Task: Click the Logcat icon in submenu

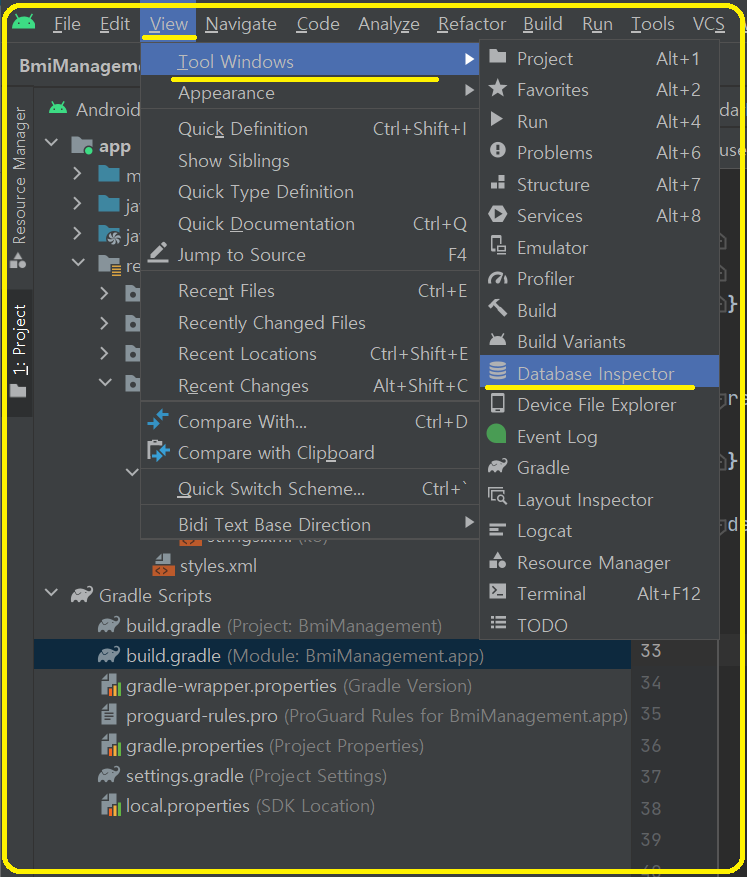Action: pyautogui.click(x=498, y=531)
